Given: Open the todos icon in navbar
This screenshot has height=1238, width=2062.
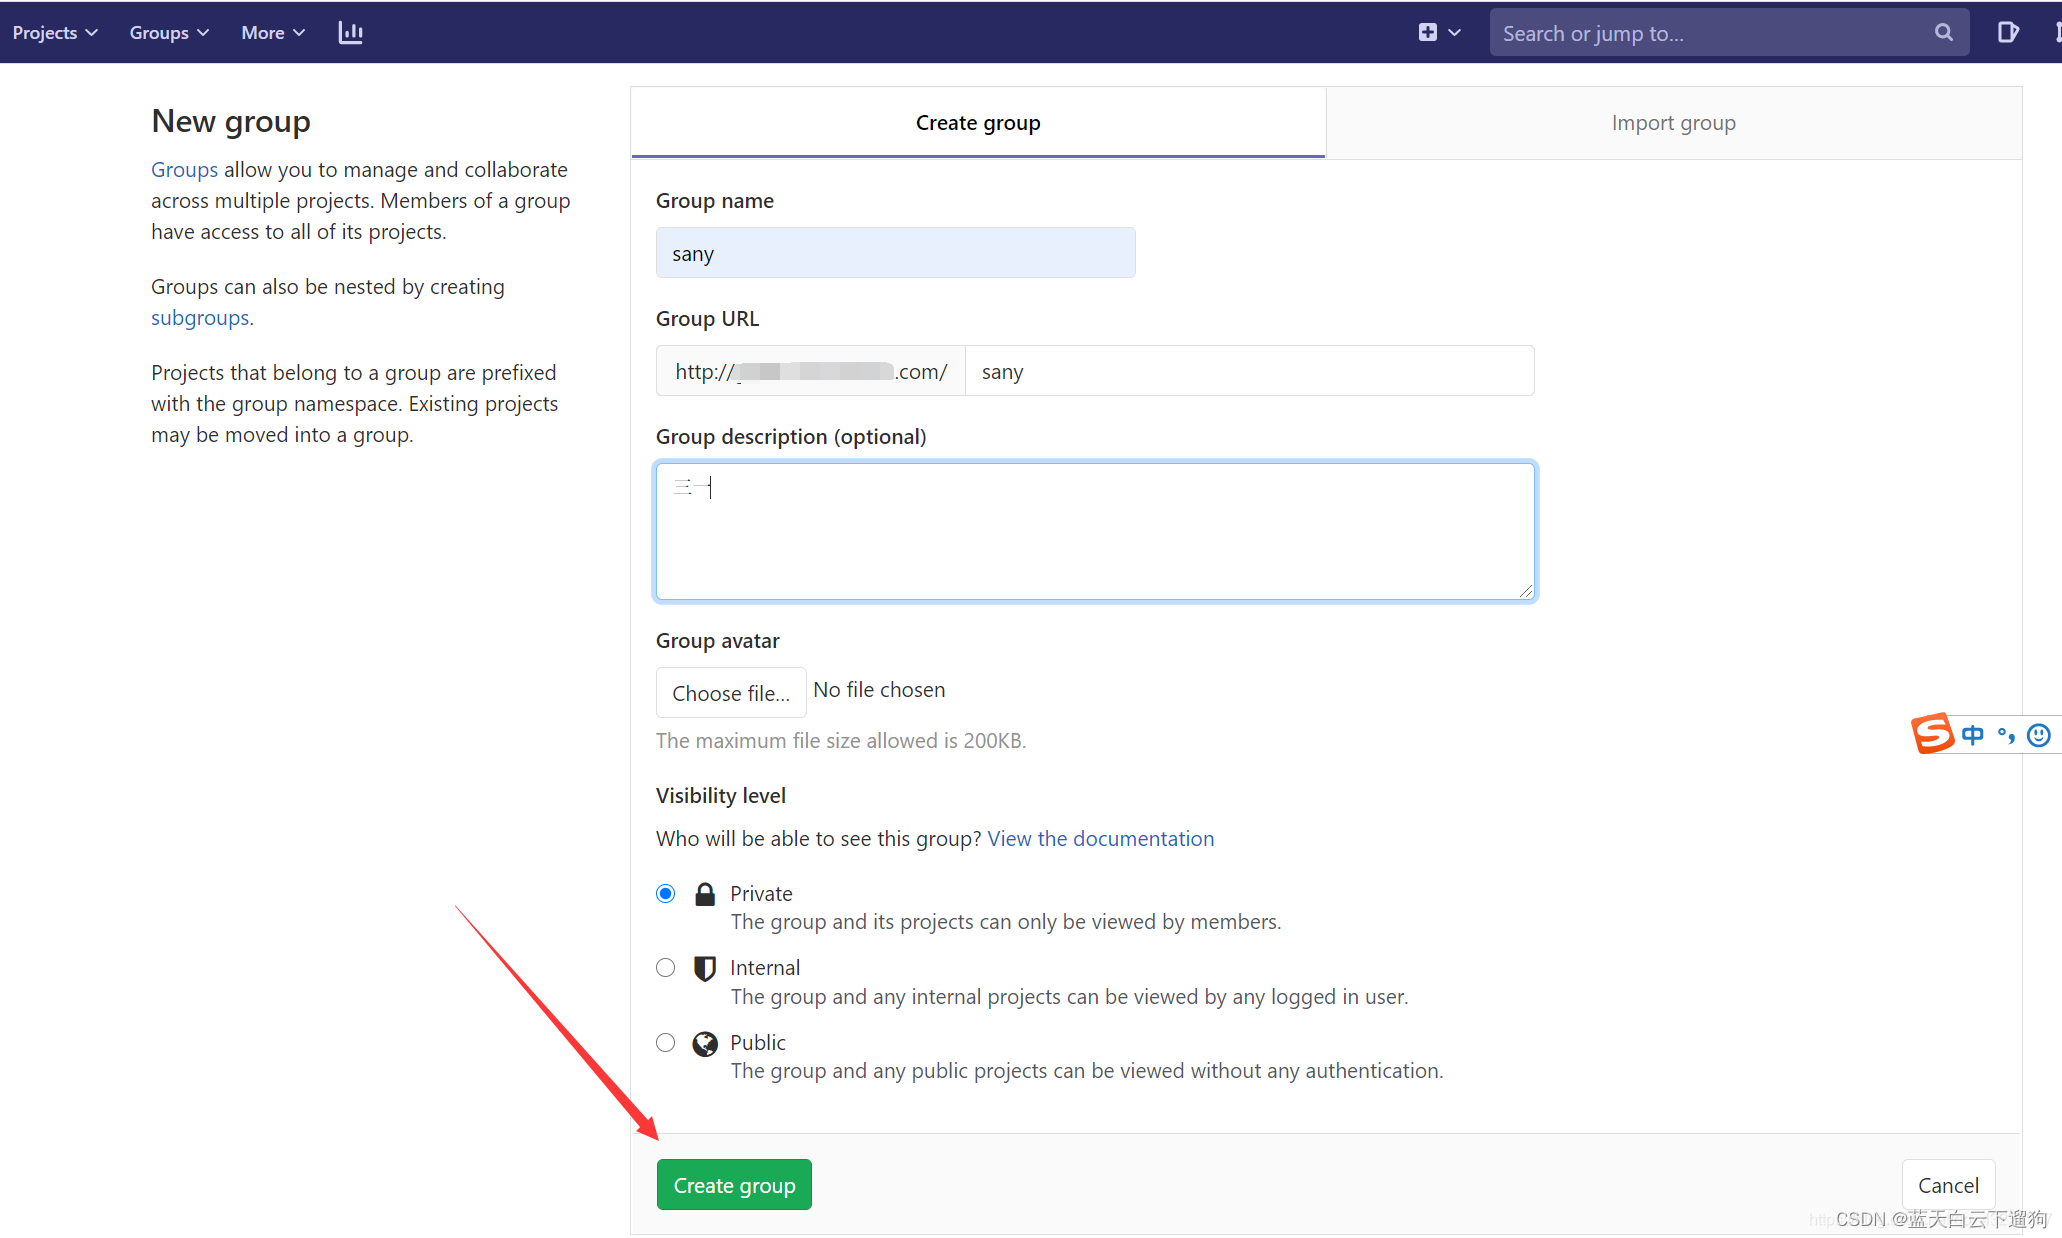Looking at the screenshot, I should [x=2007, y=33].
